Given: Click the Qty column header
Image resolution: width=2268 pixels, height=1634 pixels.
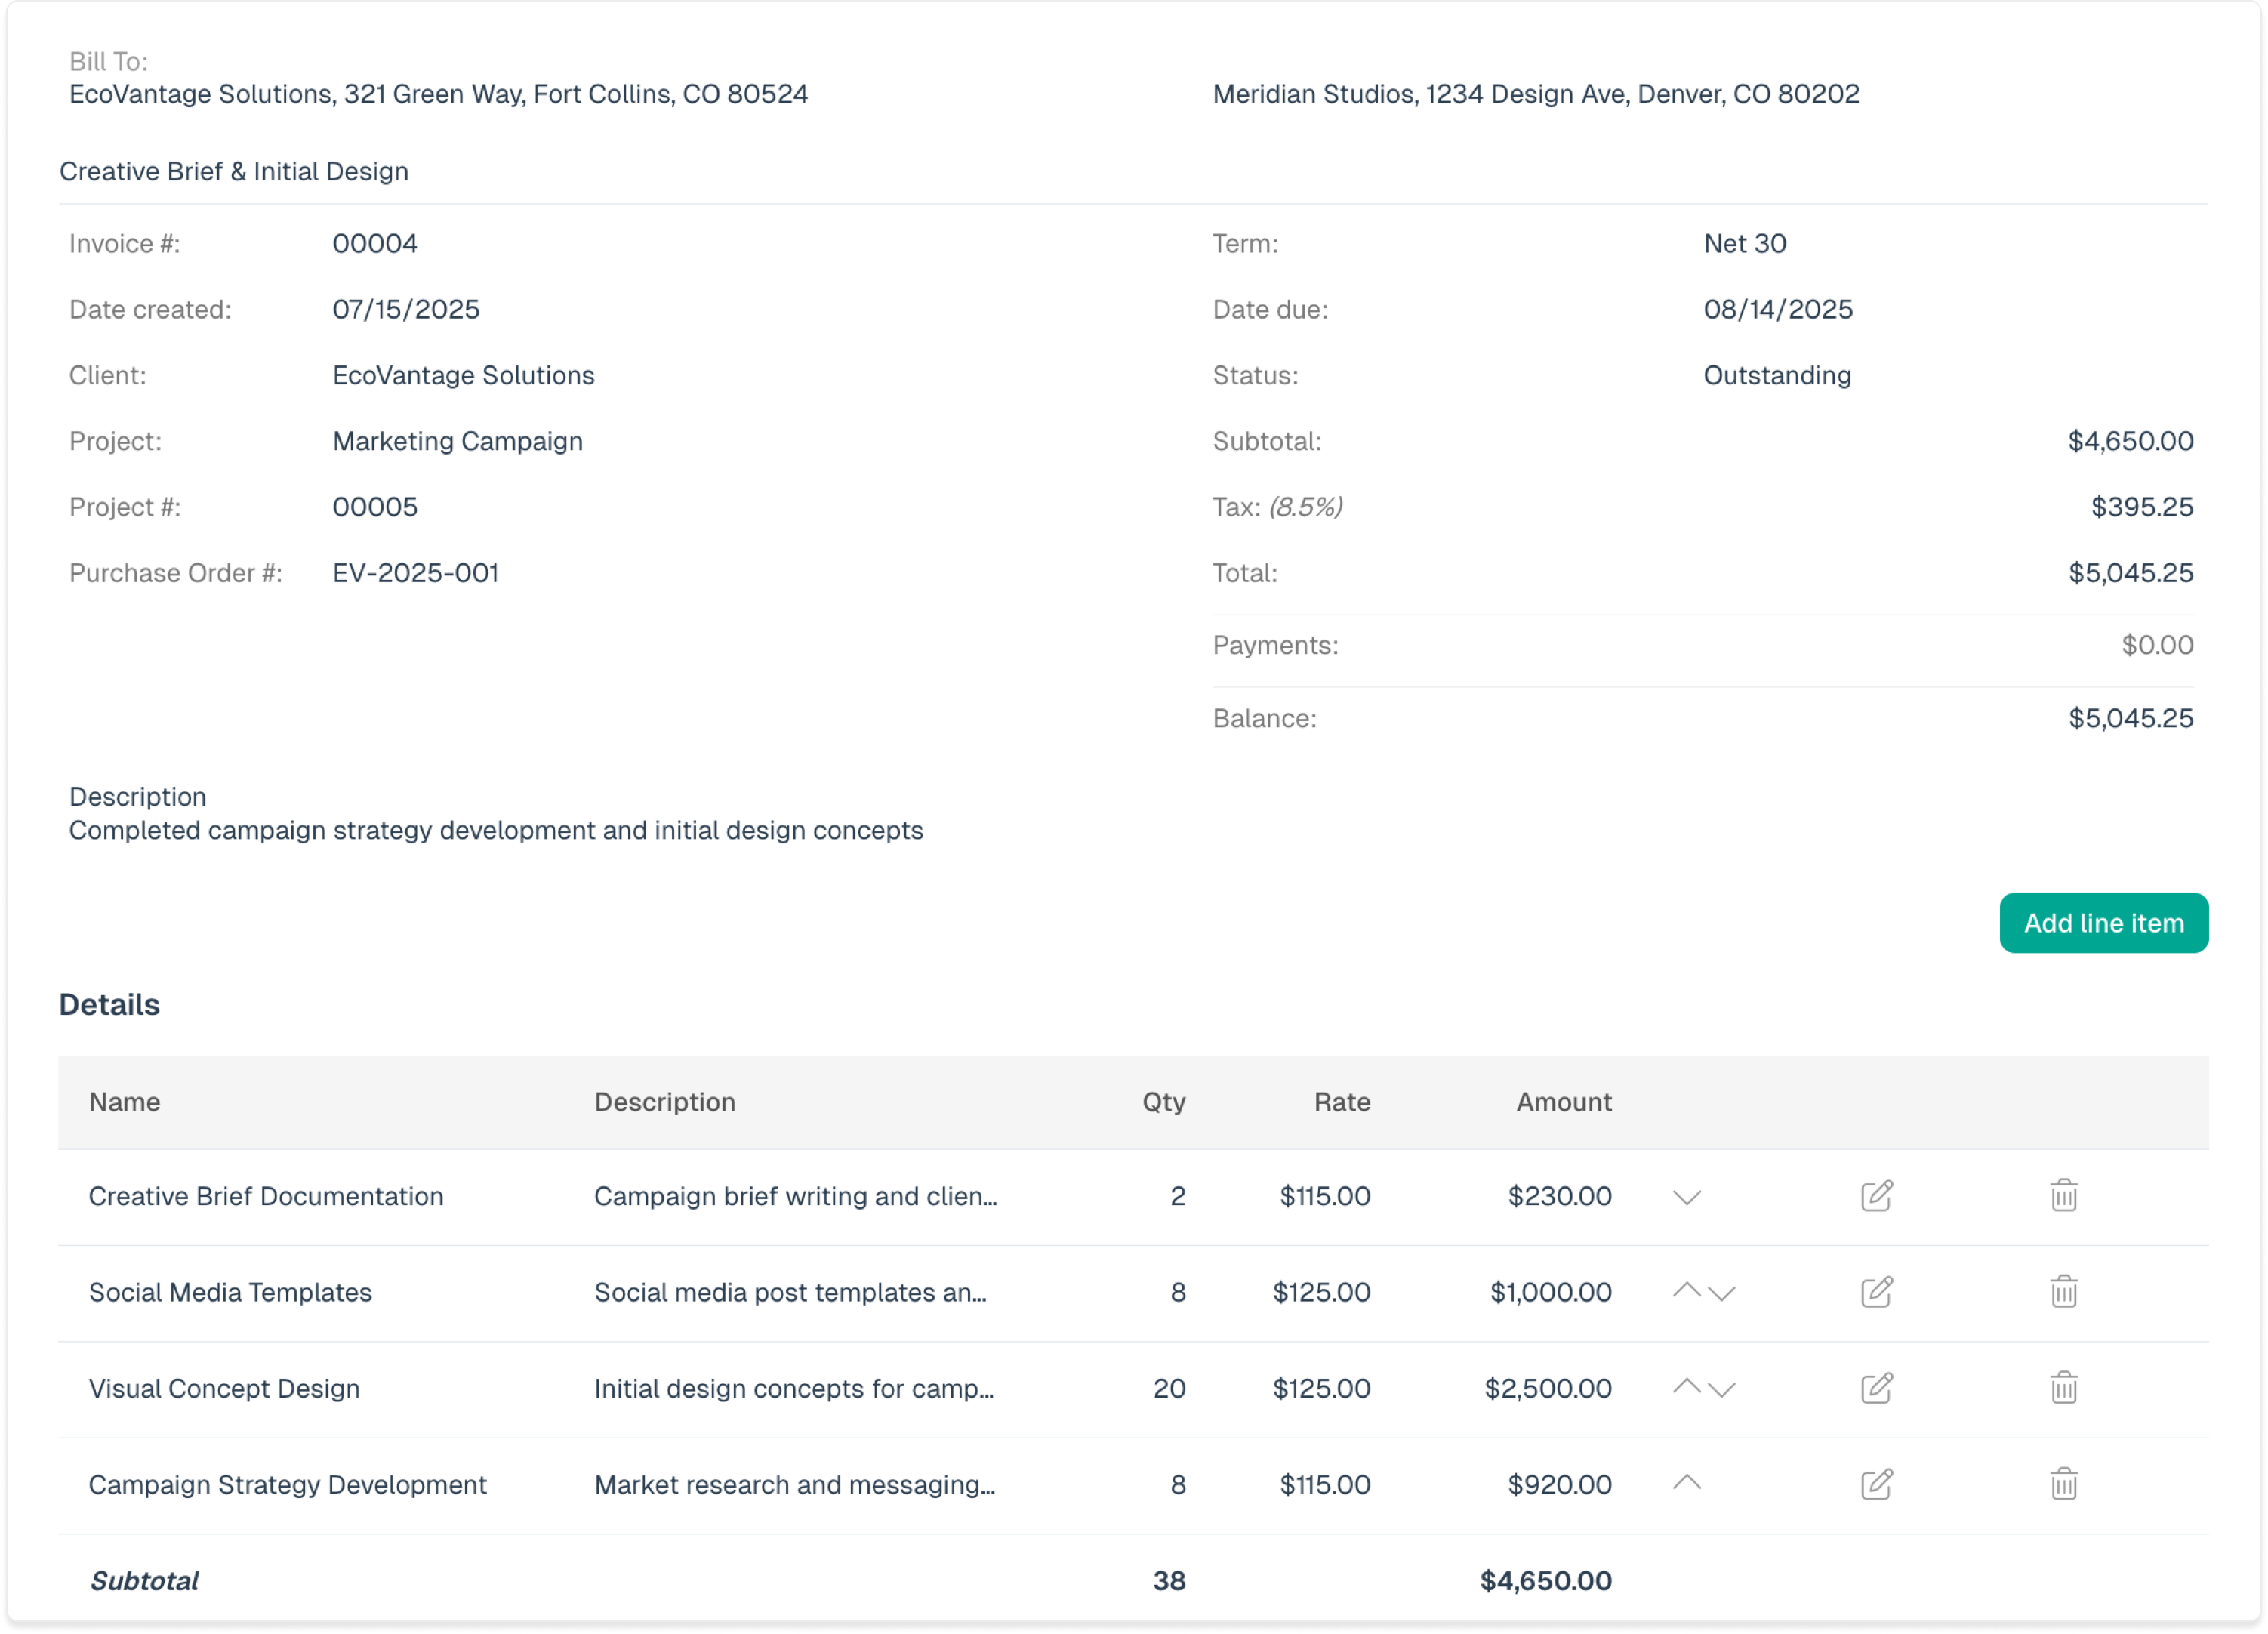Looking at the screenshot, I should (x=1164, y=1103).
